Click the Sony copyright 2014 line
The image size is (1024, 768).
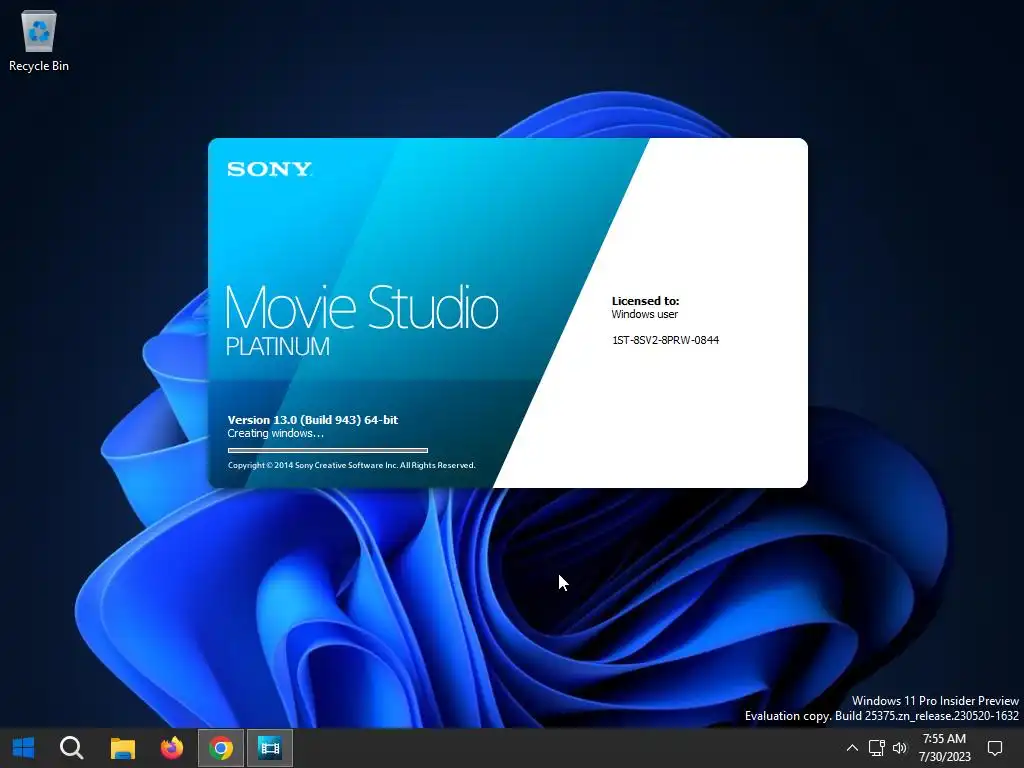click(x=351, y=466)
